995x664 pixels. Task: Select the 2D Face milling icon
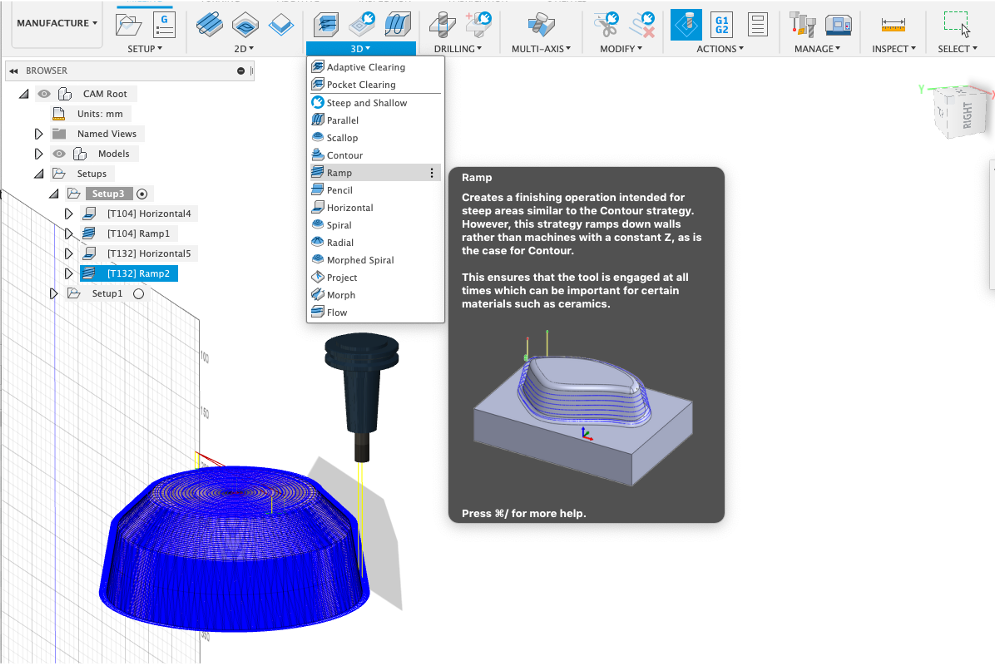tap(281, 25)
